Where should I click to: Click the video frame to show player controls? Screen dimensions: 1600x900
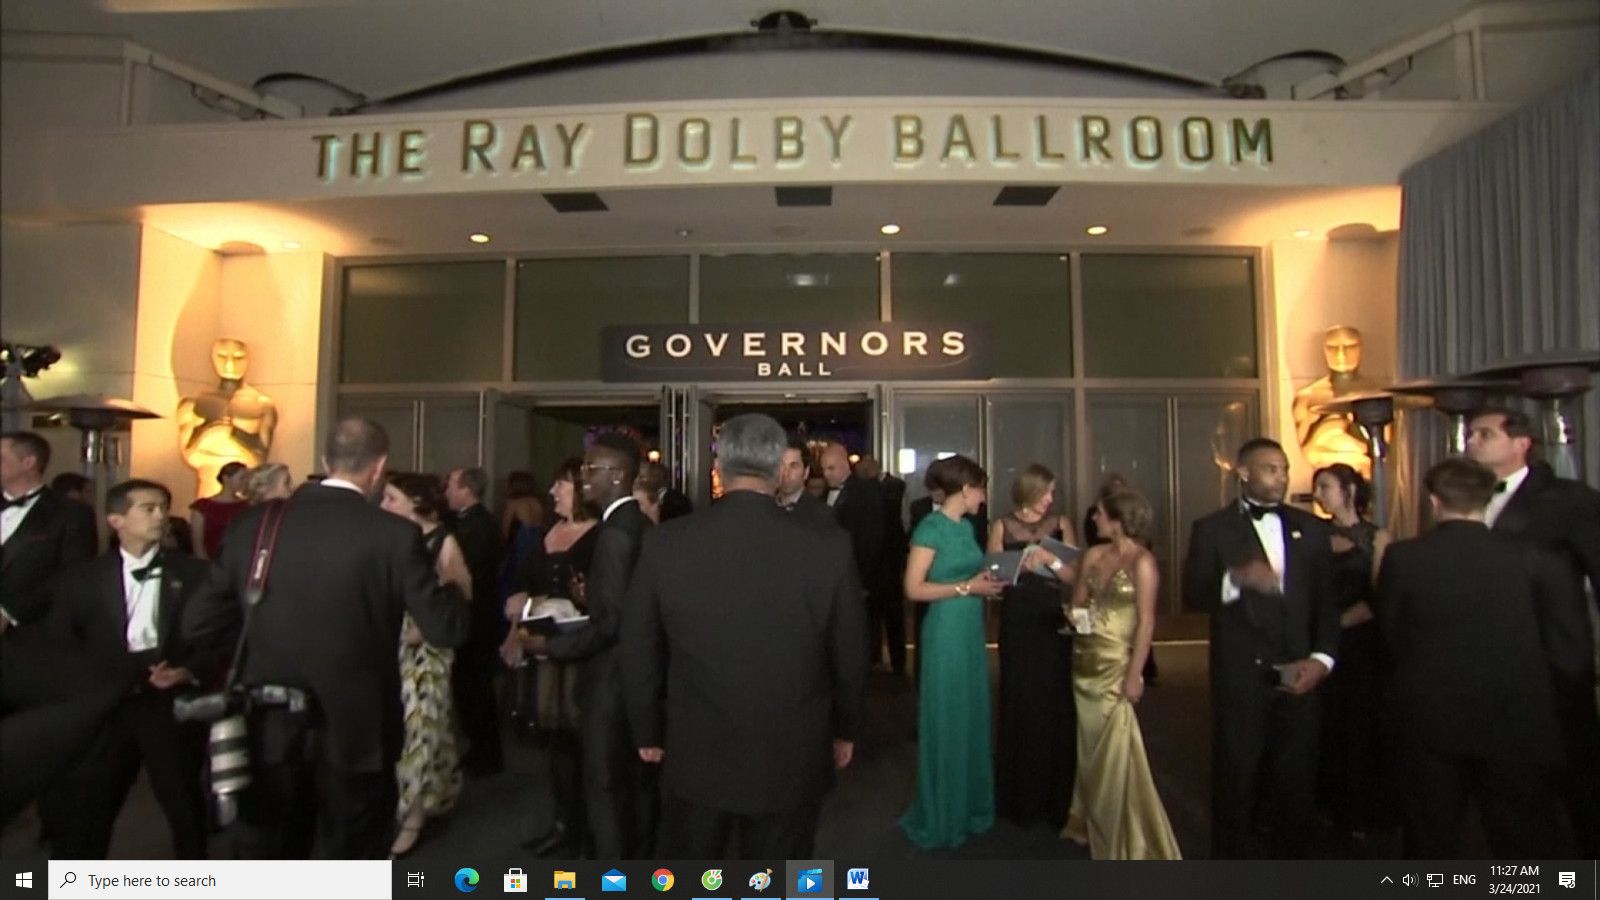click(800, 430)
